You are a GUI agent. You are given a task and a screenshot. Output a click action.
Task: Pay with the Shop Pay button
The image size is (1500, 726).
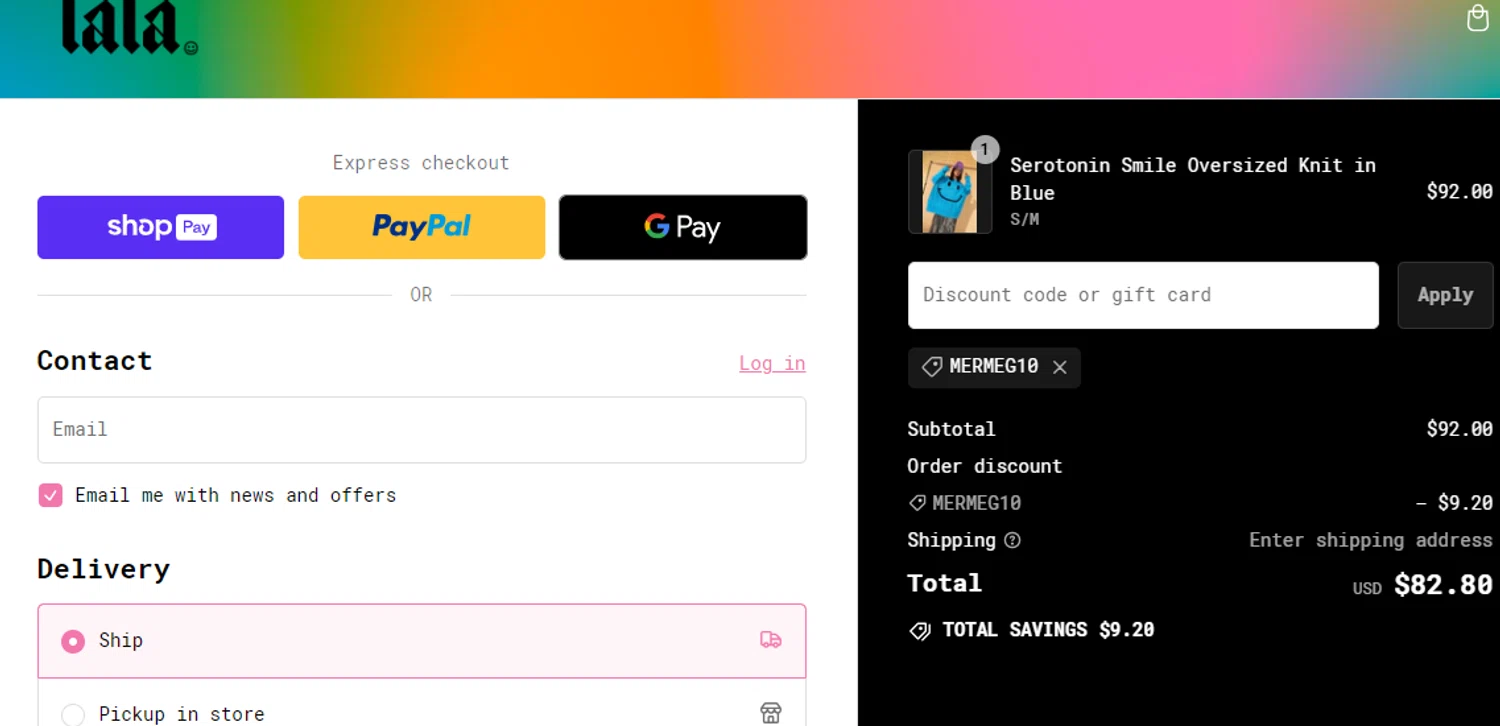coord(161,227)
